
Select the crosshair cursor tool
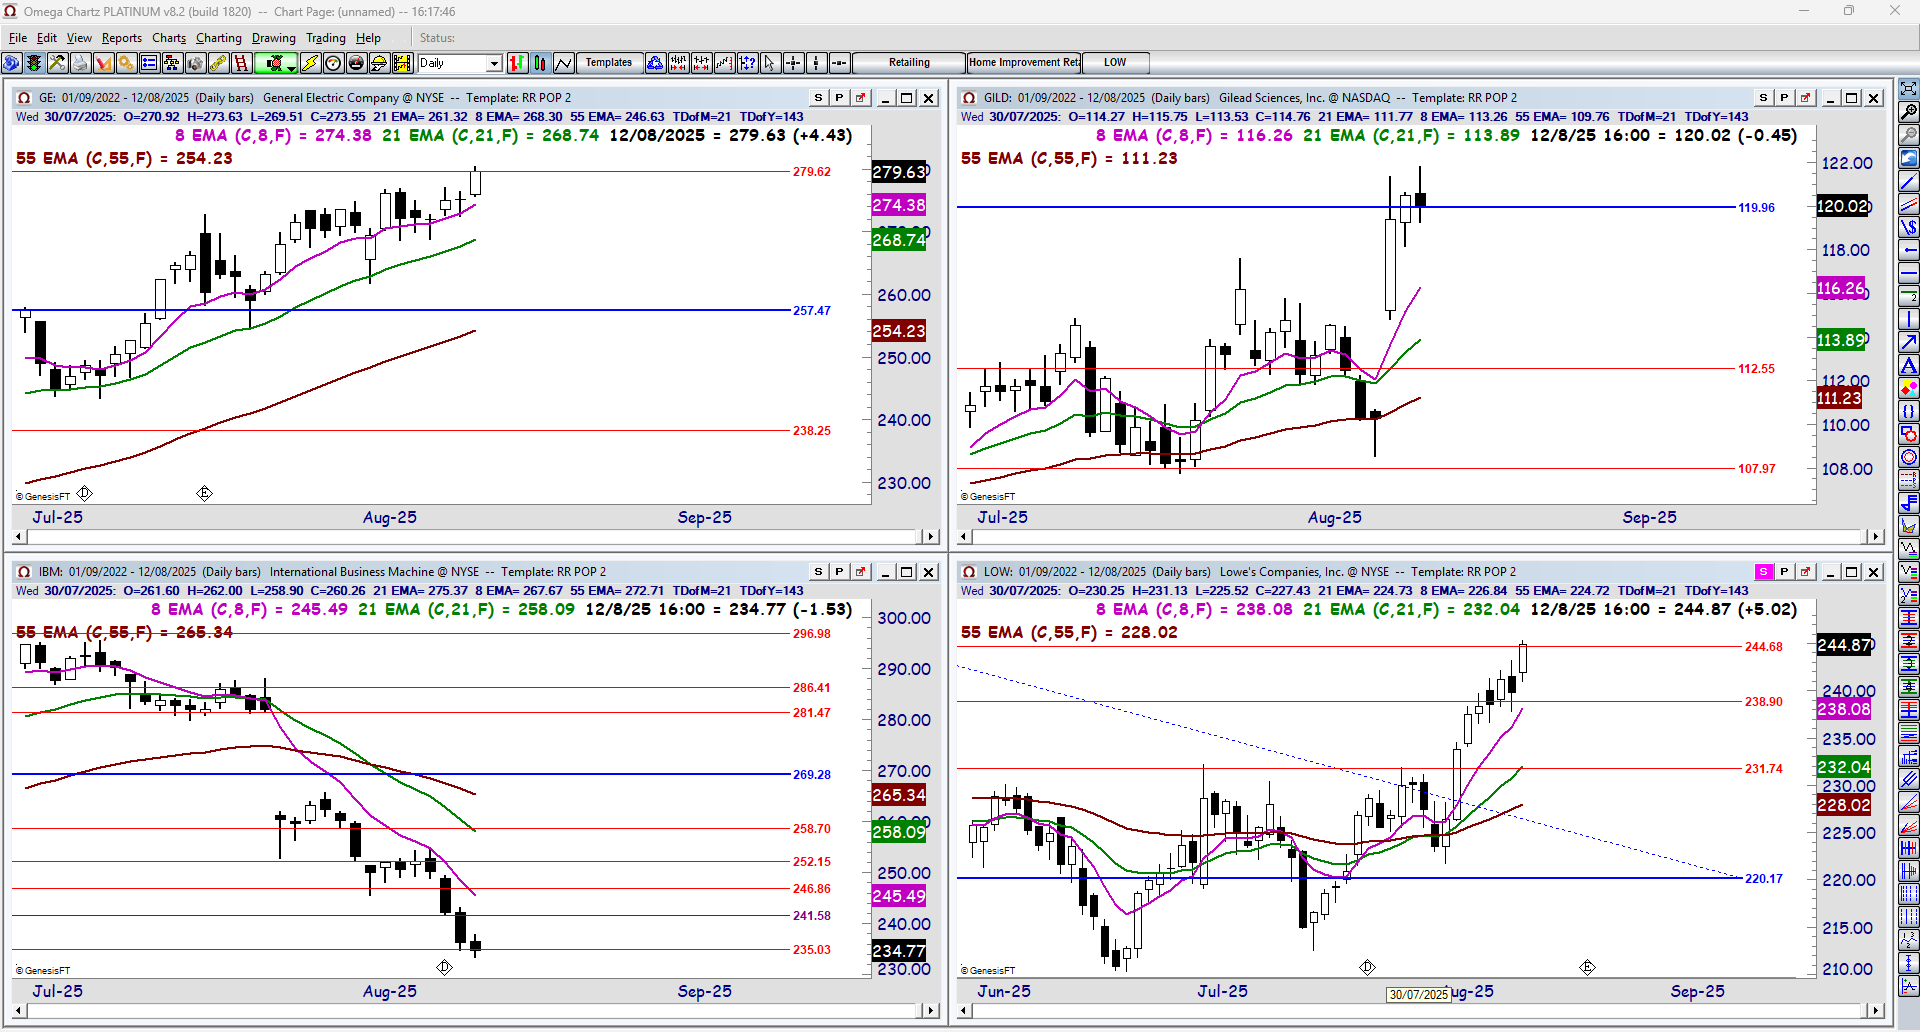click(793, 63)
